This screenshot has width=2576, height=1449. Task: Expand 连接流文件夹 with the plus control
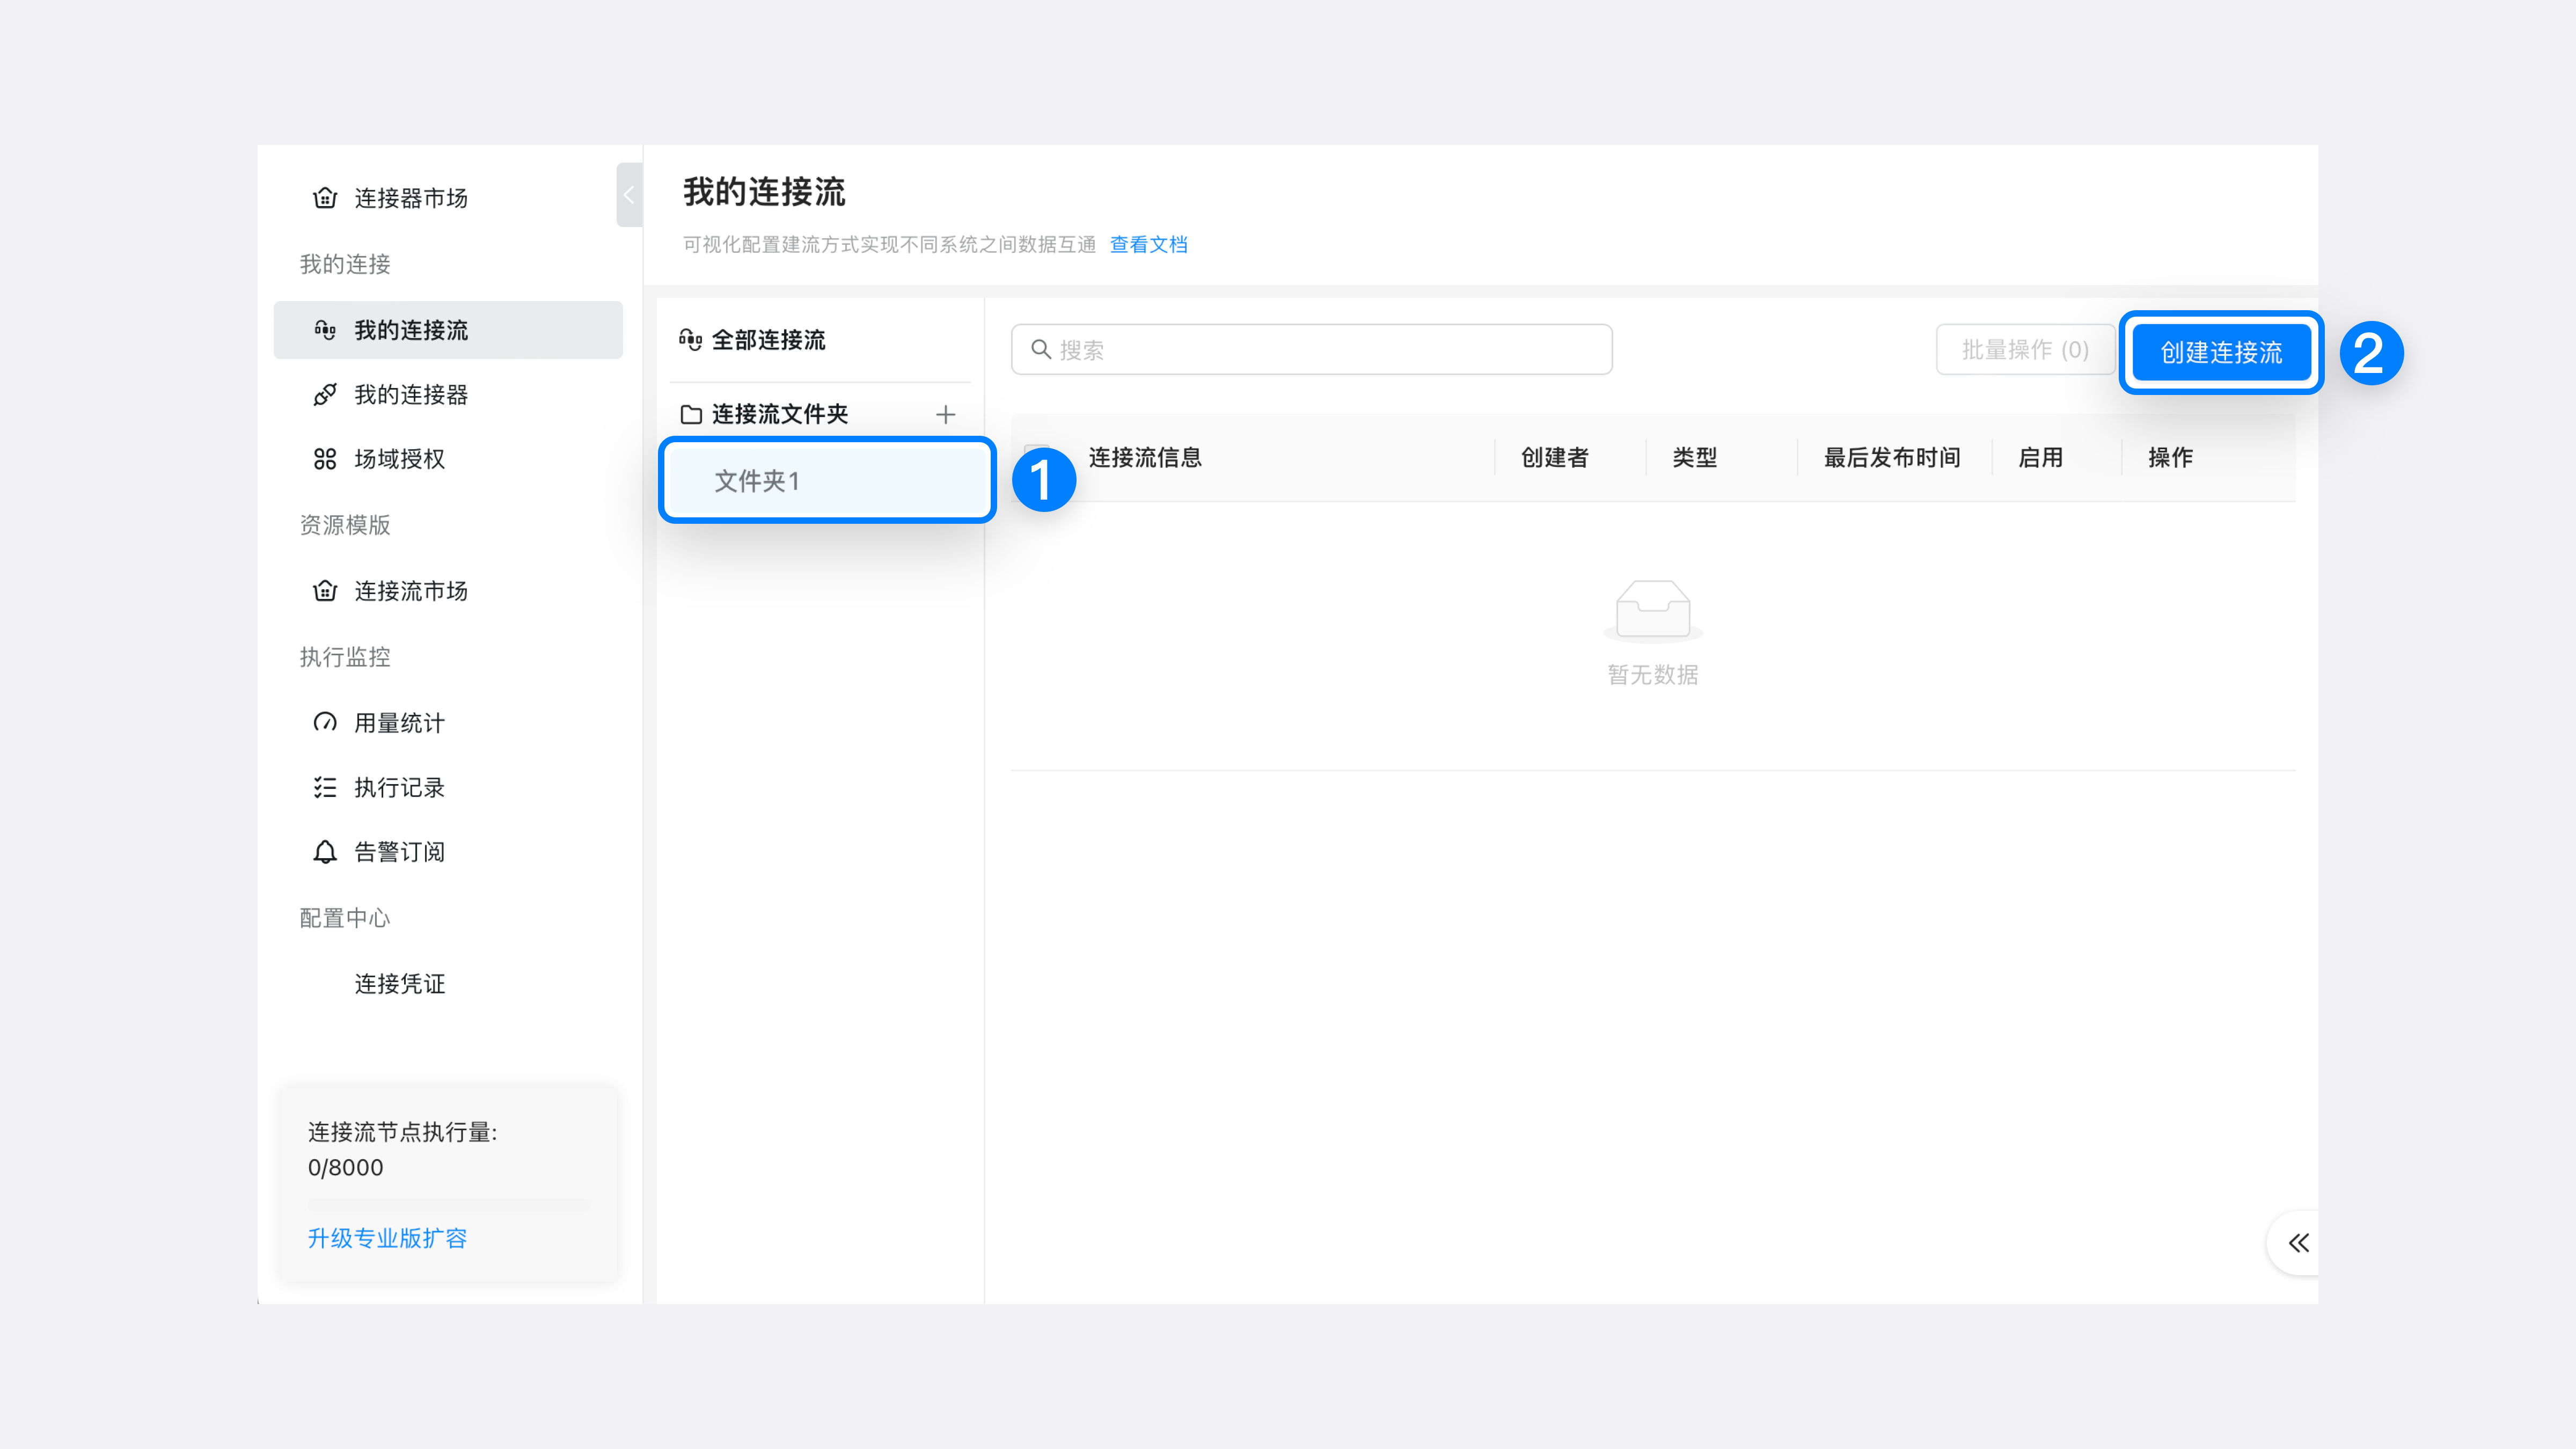click(945, 414)
